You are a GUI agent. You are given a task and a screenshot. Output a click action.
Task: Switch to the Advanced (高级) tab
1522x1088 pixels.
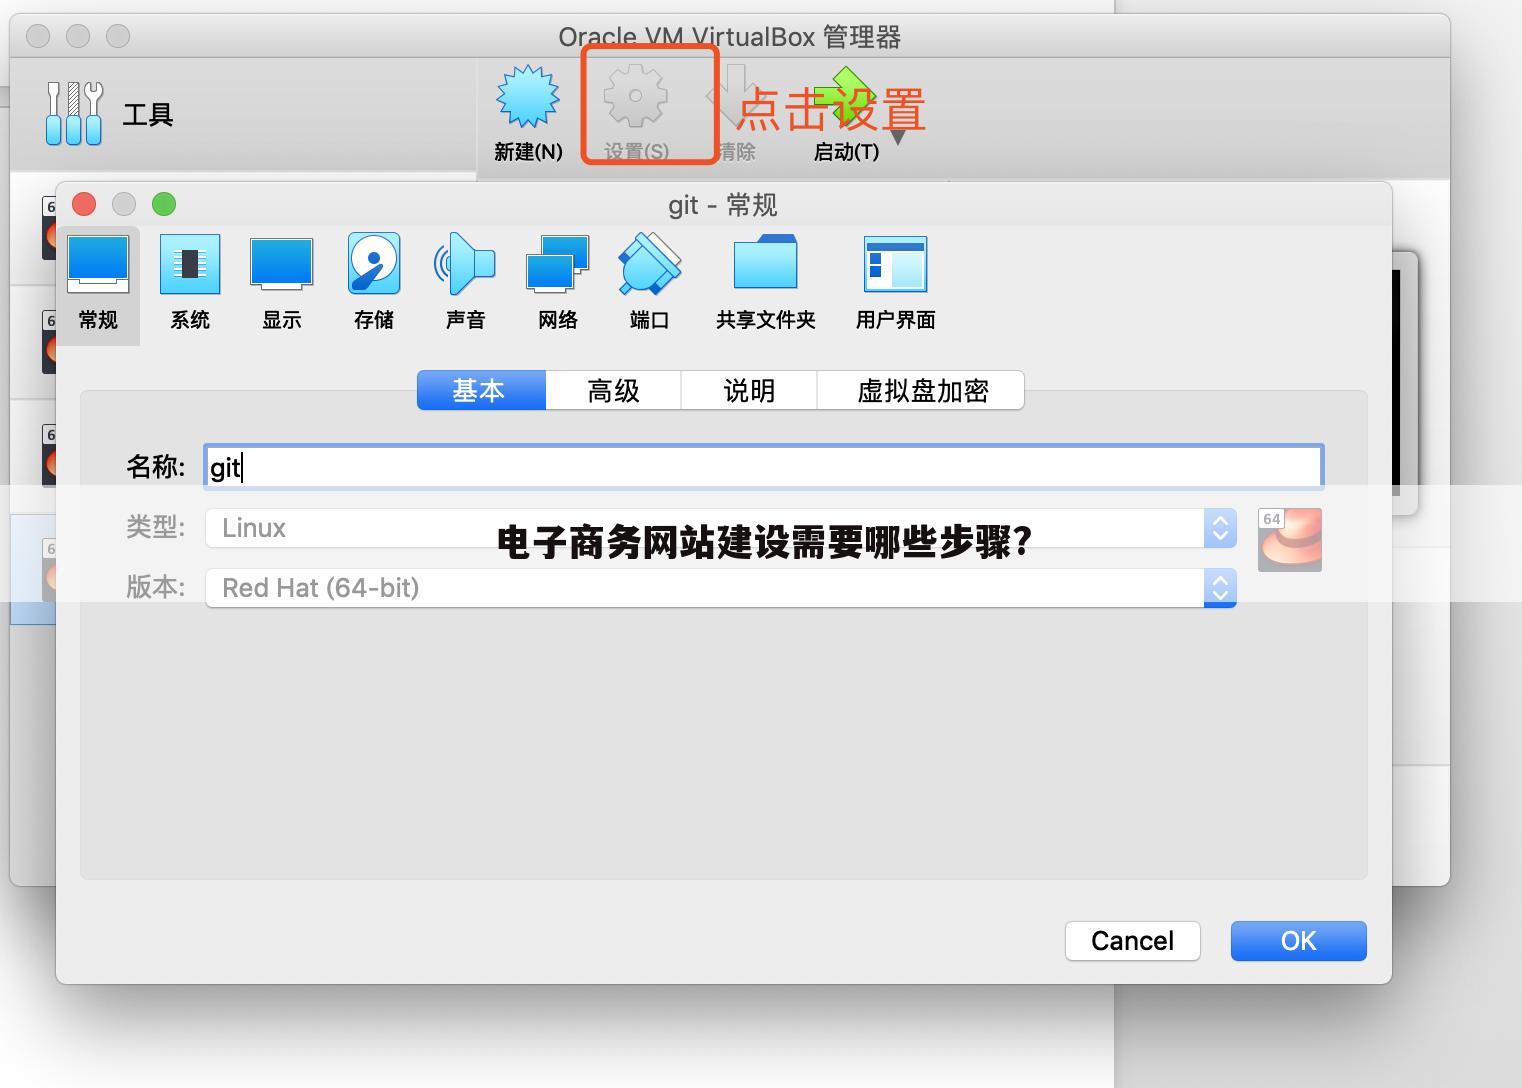pyautogui.click(x=613, y=390)
